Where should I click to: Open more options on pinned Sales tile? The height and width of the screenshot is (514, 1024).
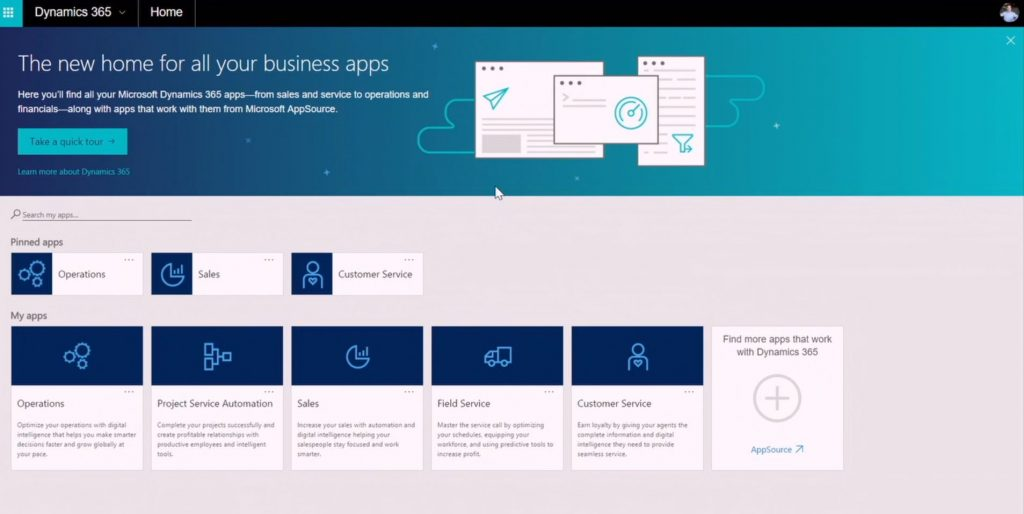269,260
